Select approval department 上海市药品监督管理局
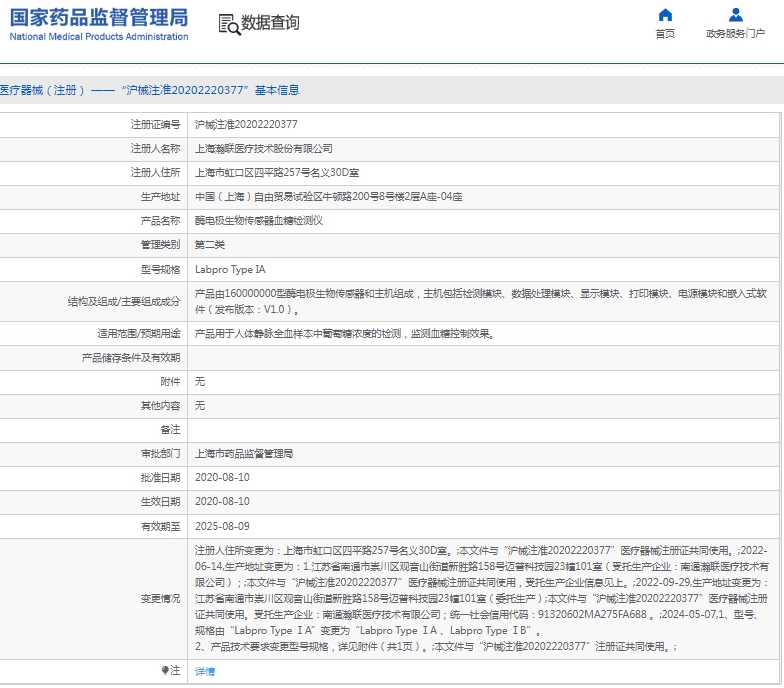The image size is (784, 688). pyautogui.click(x=244, y=454)
